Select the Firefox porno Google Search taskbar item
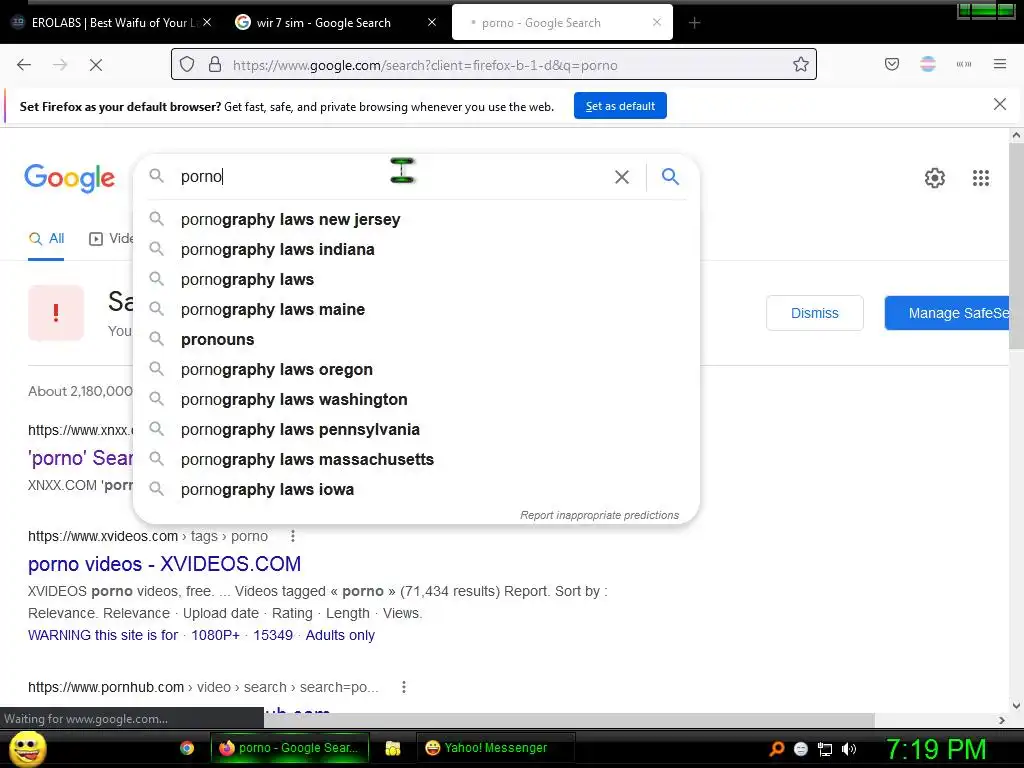This screenshot has width=1024, height=768. tap(290, 748)
